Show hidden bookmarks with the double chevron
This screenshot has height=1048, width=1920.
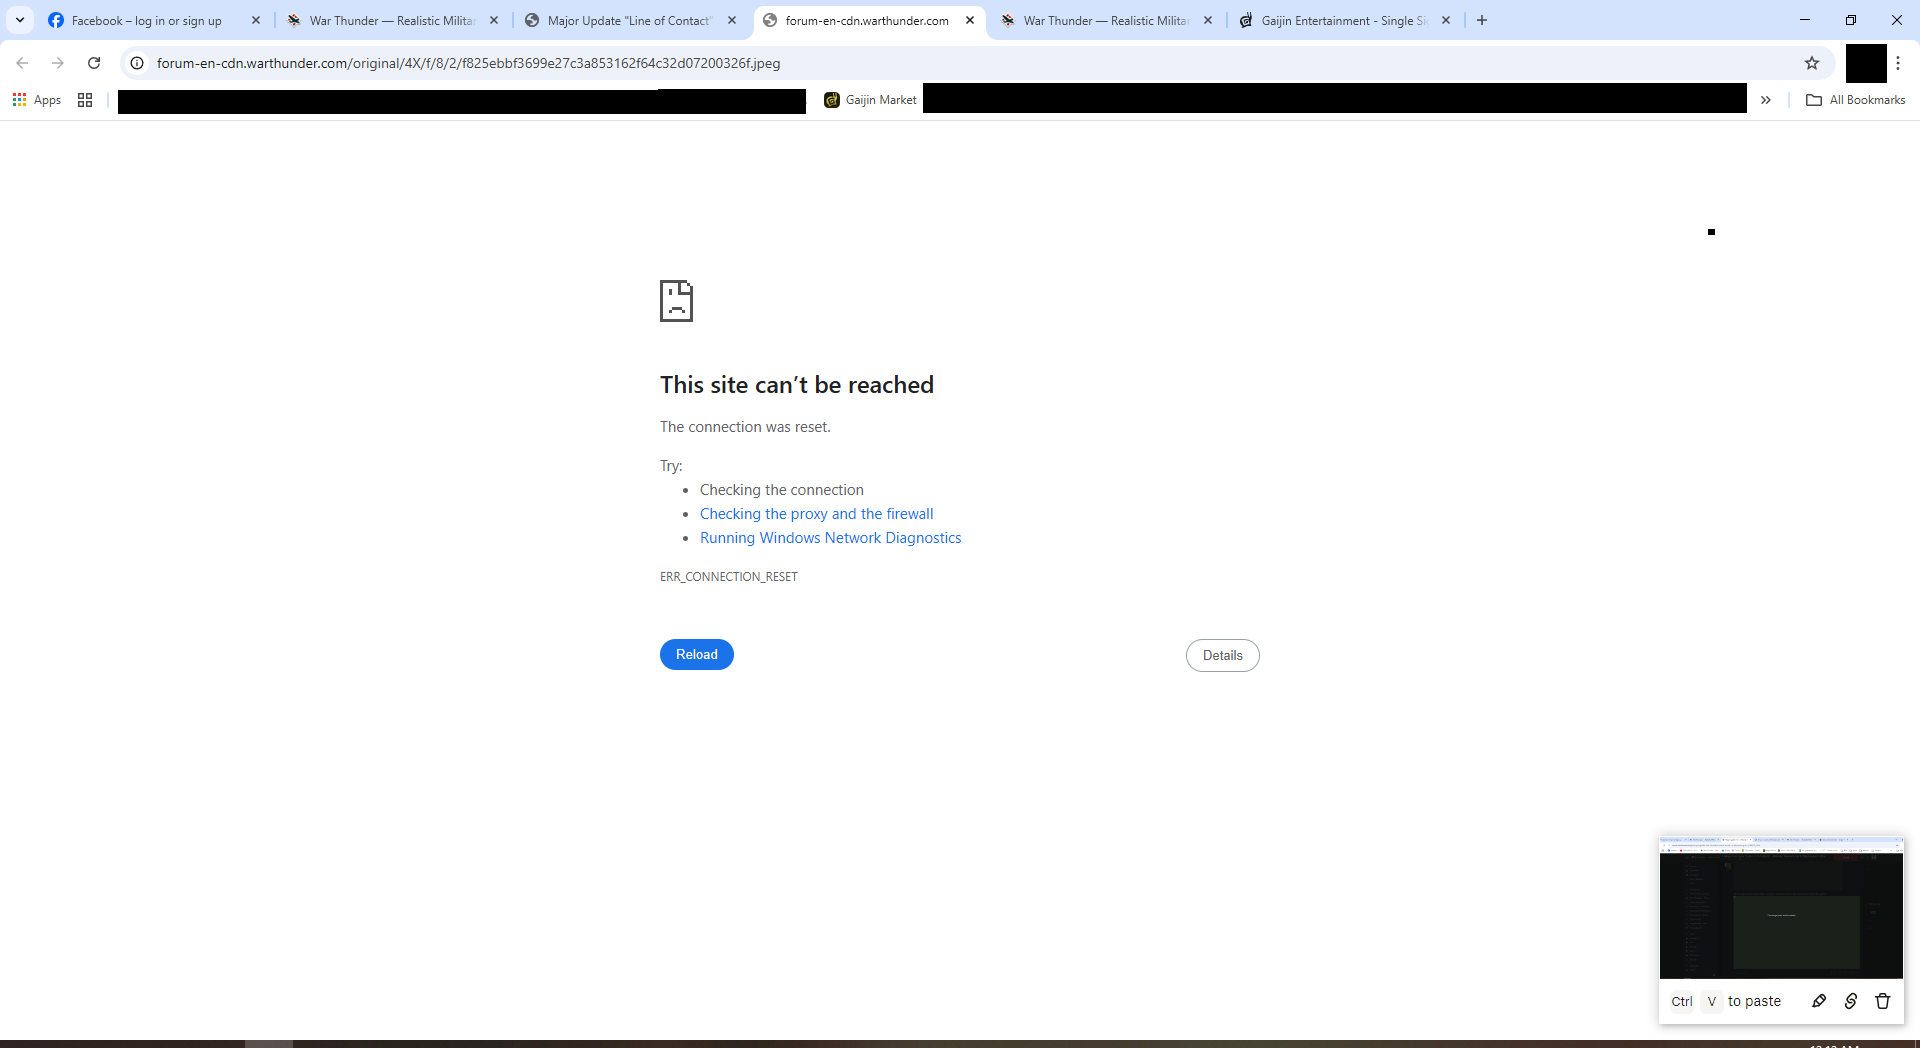[x=1766, y=100]
